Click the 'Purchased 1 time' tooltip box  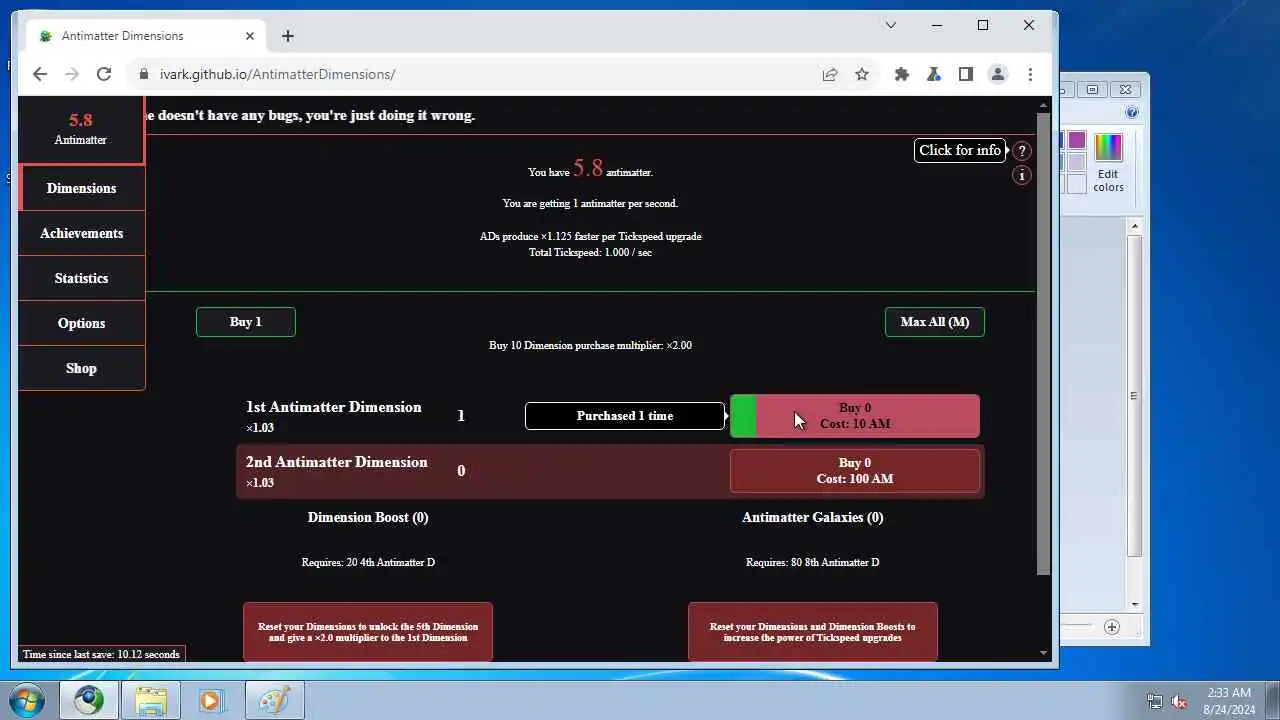click(625, 416)
